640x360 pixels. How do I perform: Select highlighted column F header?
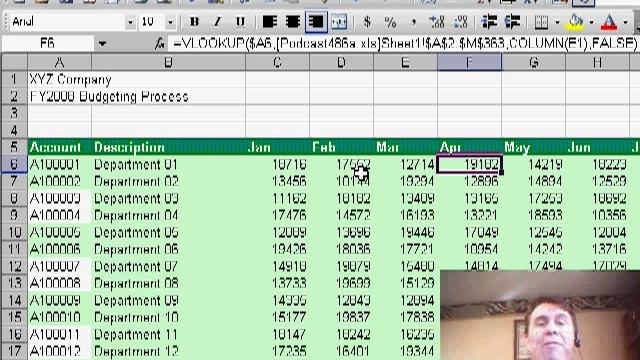tap(469, 62)
